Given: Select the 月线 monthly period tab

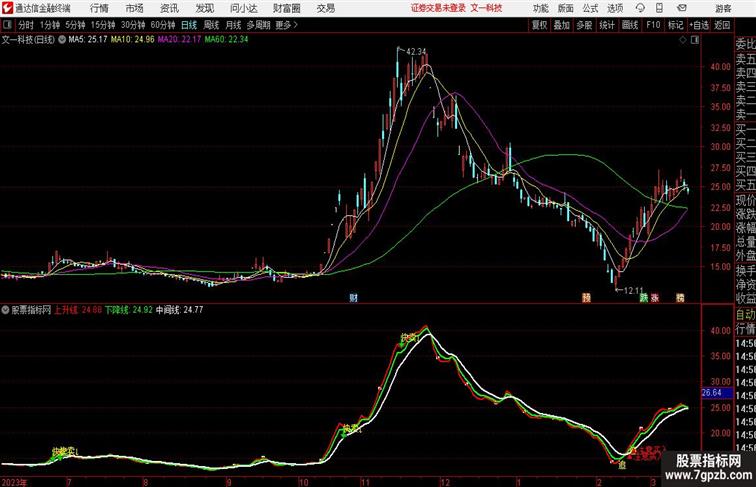Looking at the screenshot, I should click(233, 25).
